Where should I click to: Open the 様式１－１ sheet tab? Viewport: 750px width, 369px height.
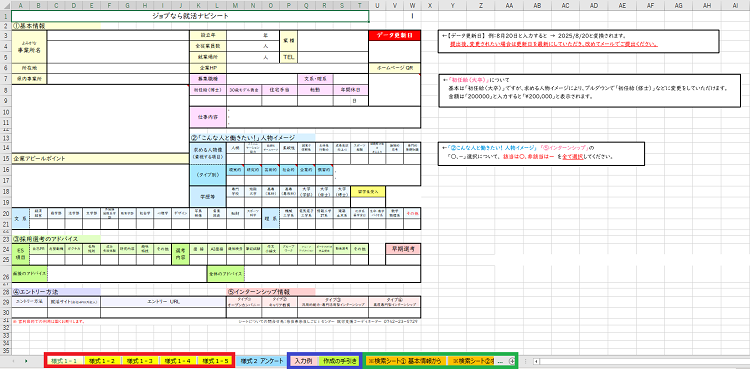64,361
